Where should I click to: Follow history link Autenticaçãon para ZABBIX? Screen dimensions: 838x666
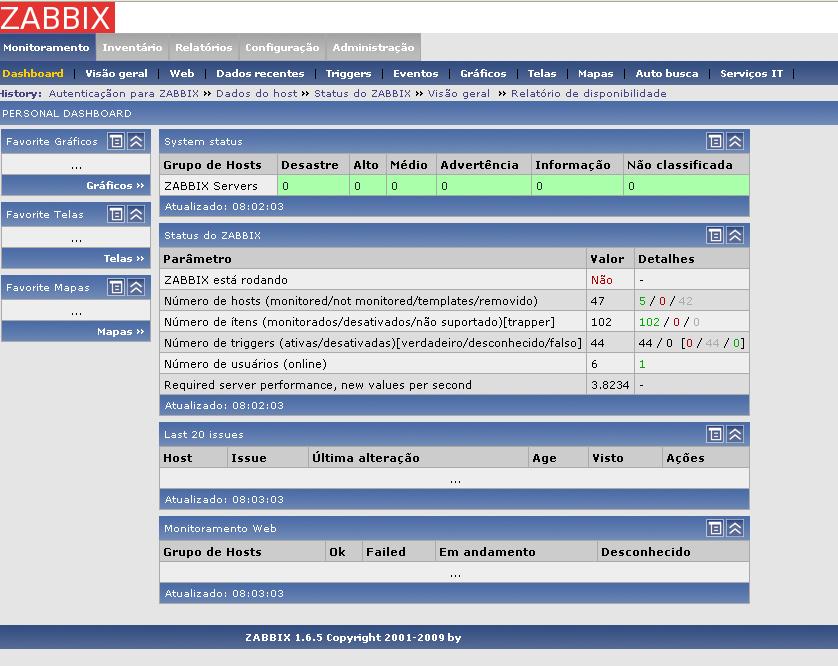123,94
